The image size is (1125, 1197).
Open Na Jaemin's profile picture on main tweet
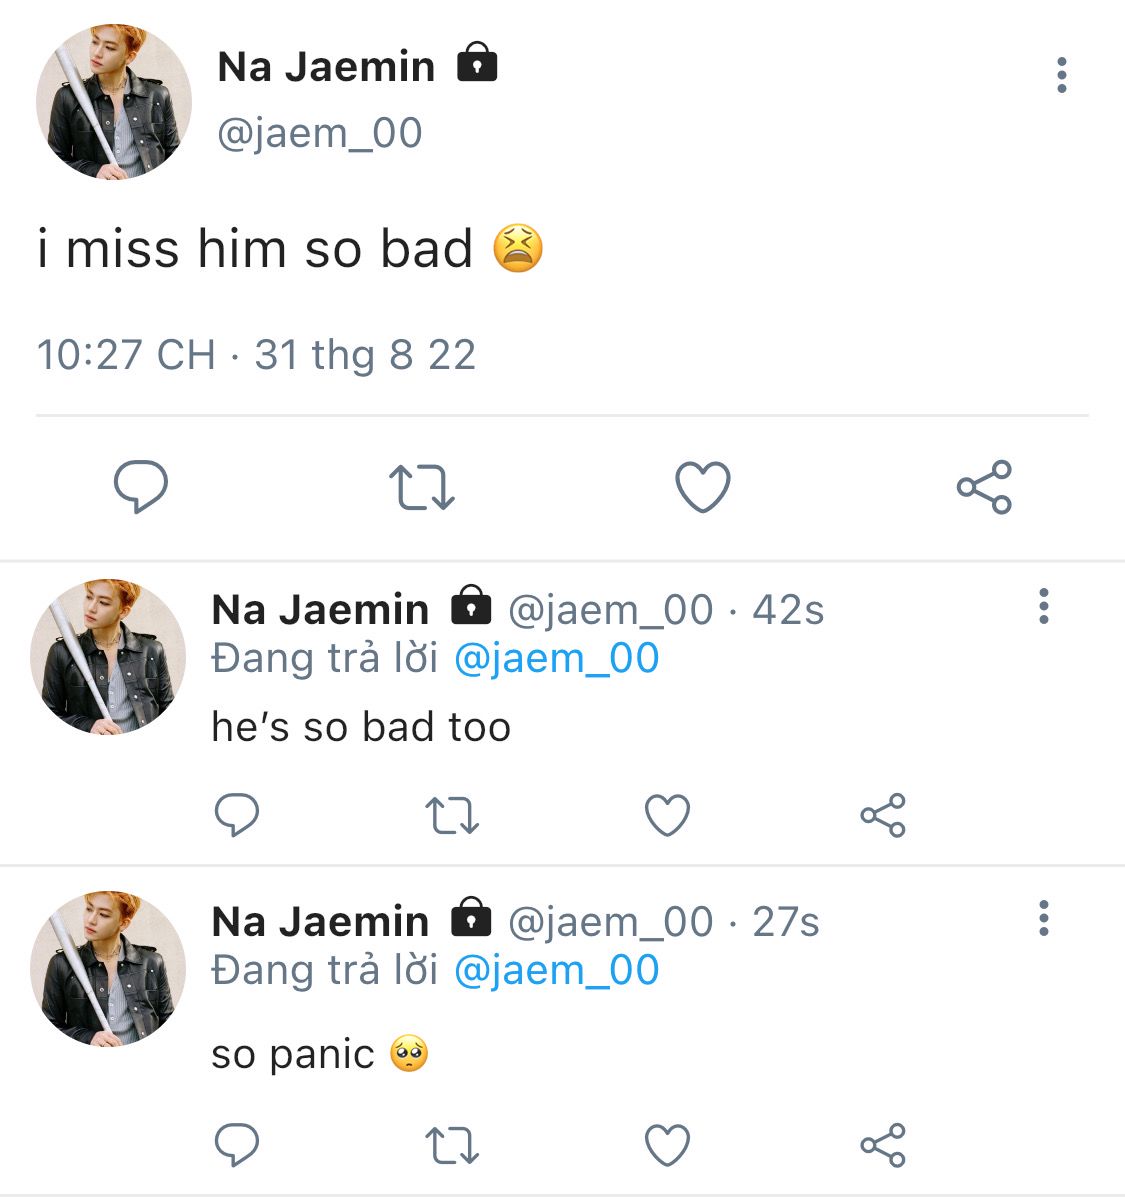113,102
